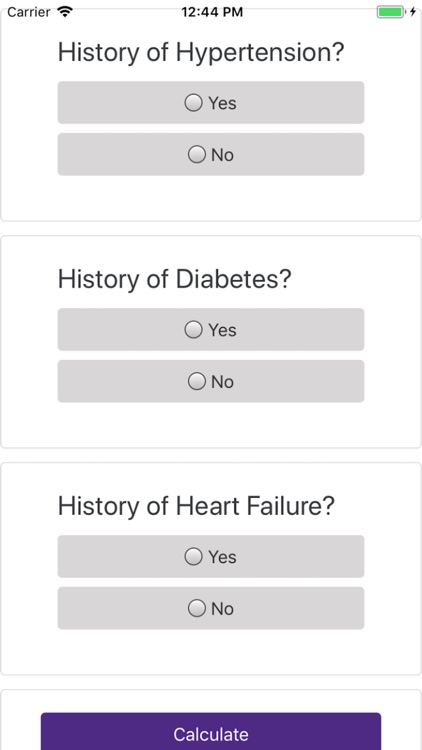The image size is (422, 750).
Task: Tap the Carrier label in status bar
Action: [x=29, y=12]
